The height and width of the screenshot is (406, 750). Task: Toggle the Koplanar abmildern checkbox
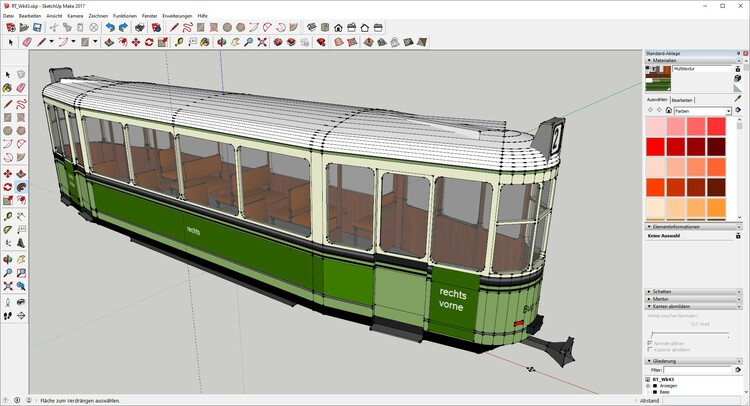tap(651, 351)
